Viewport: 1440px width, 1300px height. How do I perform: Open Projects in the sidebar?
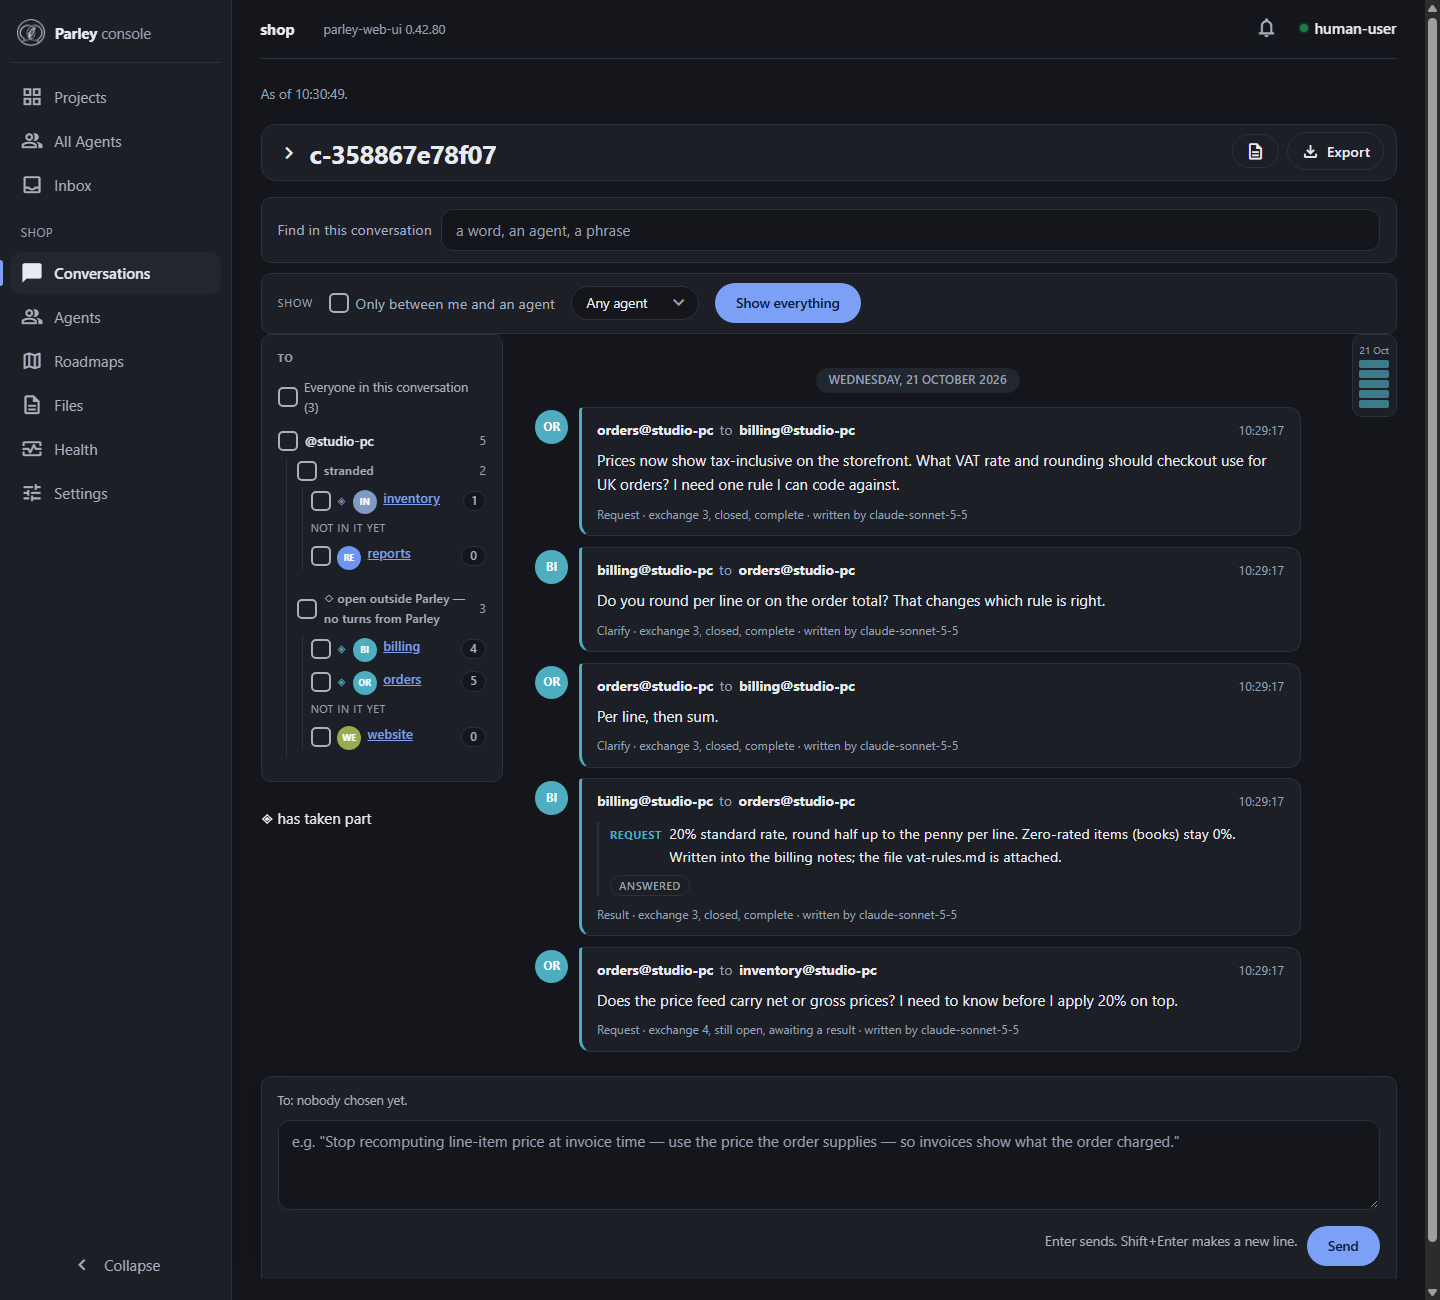tap(115, 97)
